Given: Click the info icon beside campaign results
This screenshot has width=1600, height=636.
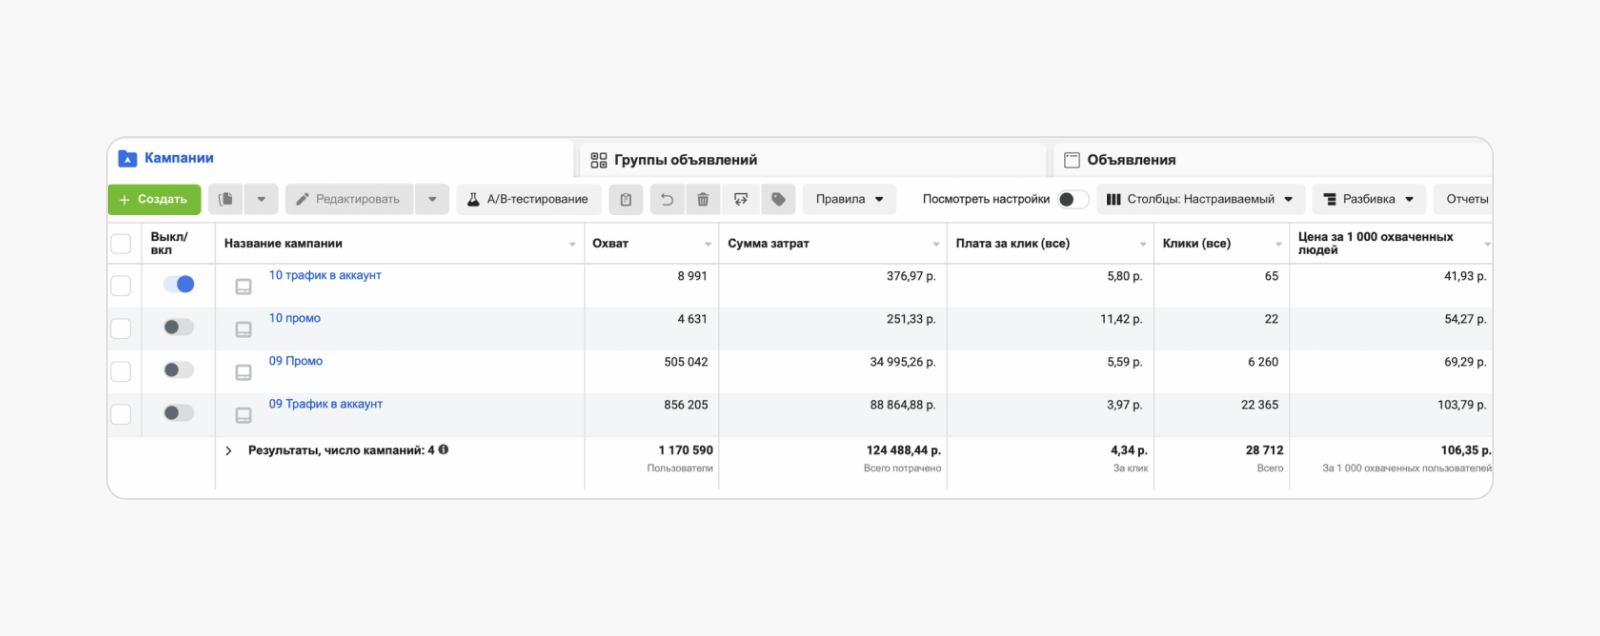Looking at the screenshot, I should pyautogui.click(x=443, y=450).
